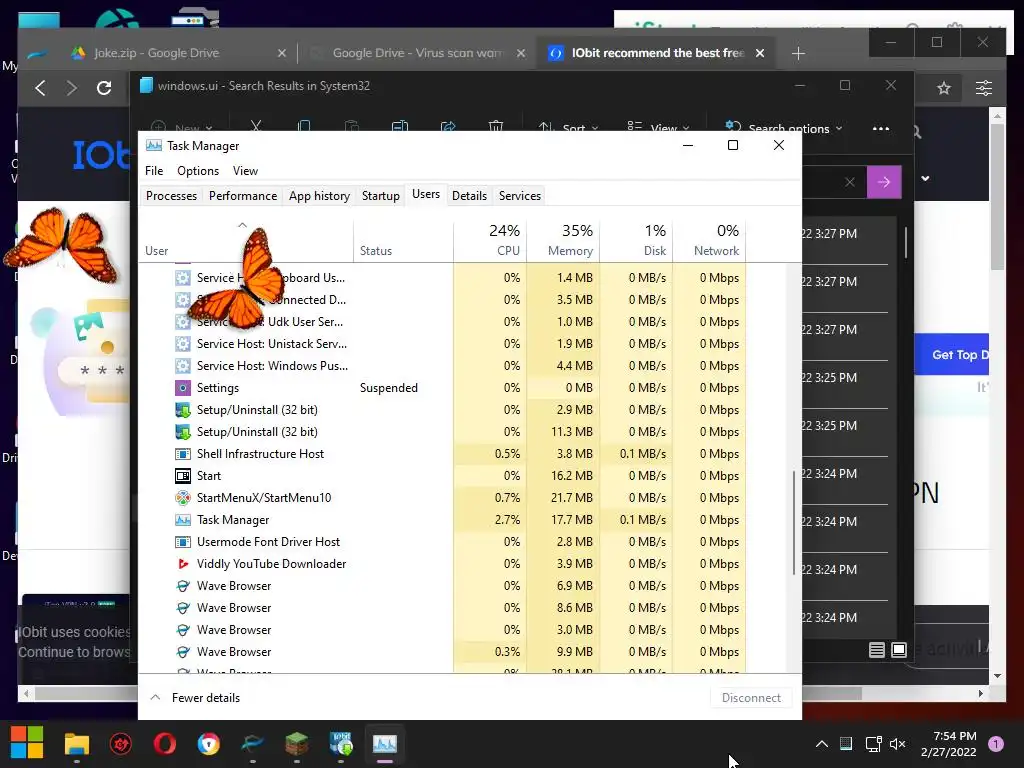Select Wave Browser row using 3.0 MB
This screenshot has width=1024, height=768.
pyautogui.click(x=442, y=630)
